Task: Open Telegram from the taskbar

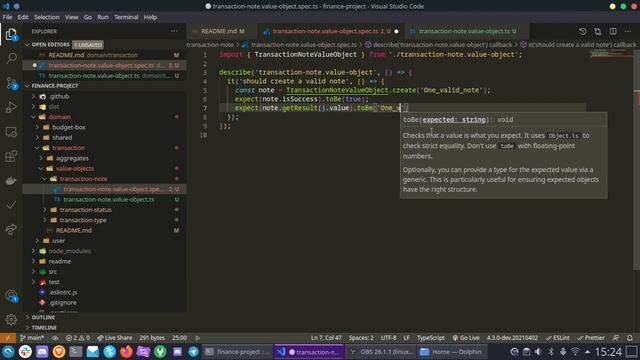Action: coord(193,351)
